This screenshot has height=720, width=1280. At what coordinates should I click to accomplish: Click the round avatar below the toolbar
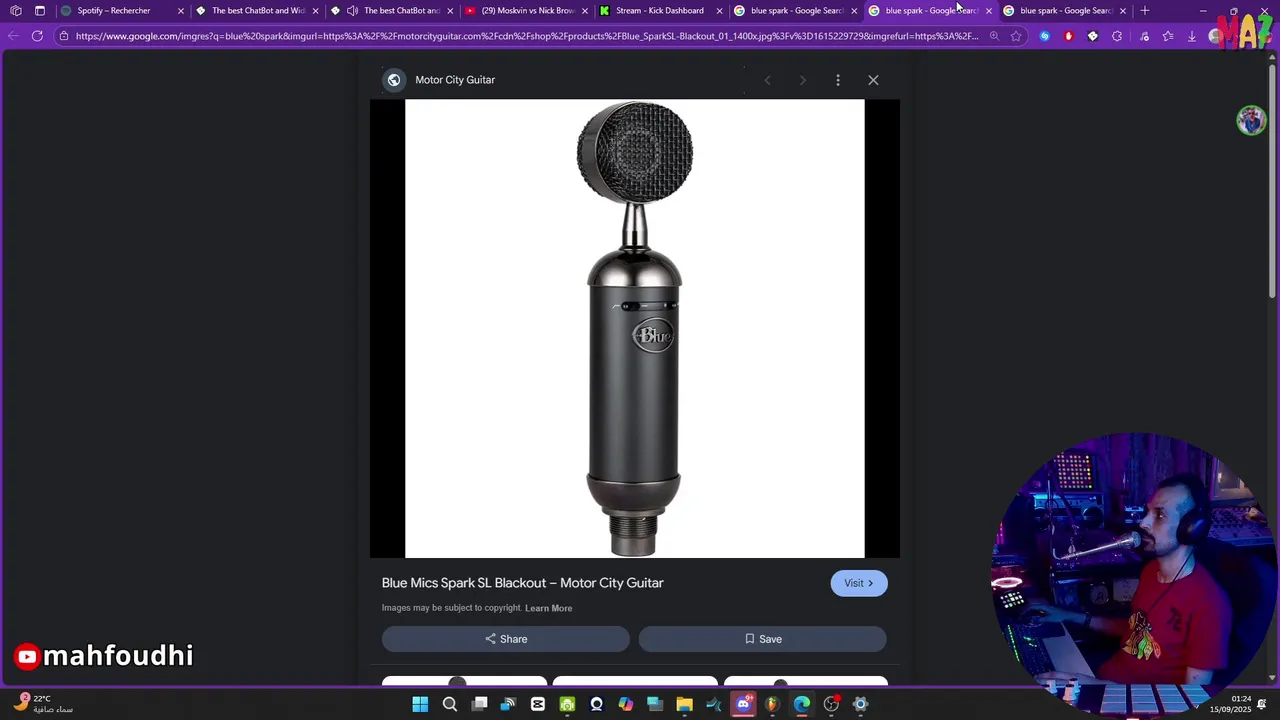click(1251, 120)
